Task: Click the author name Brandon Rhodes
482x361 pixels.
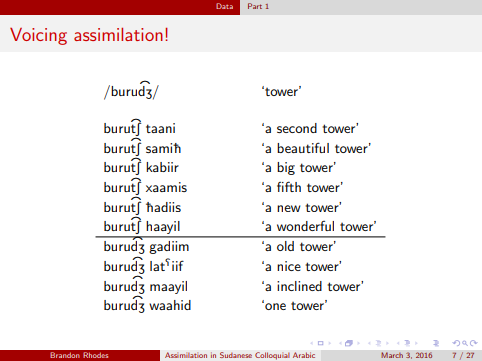Action: [79, 355]
